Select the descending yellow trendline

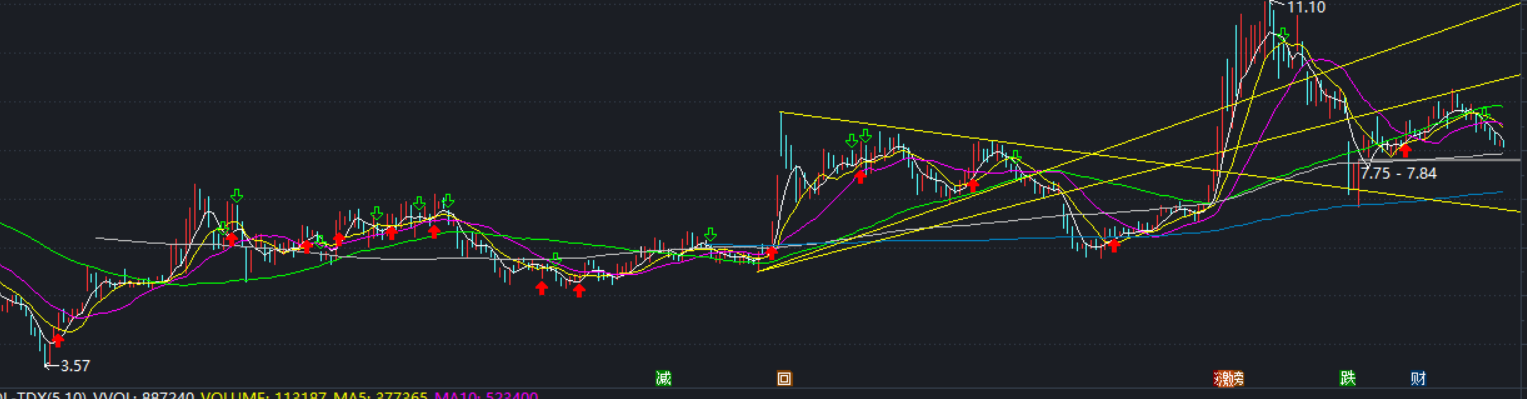pos(1150,162)
